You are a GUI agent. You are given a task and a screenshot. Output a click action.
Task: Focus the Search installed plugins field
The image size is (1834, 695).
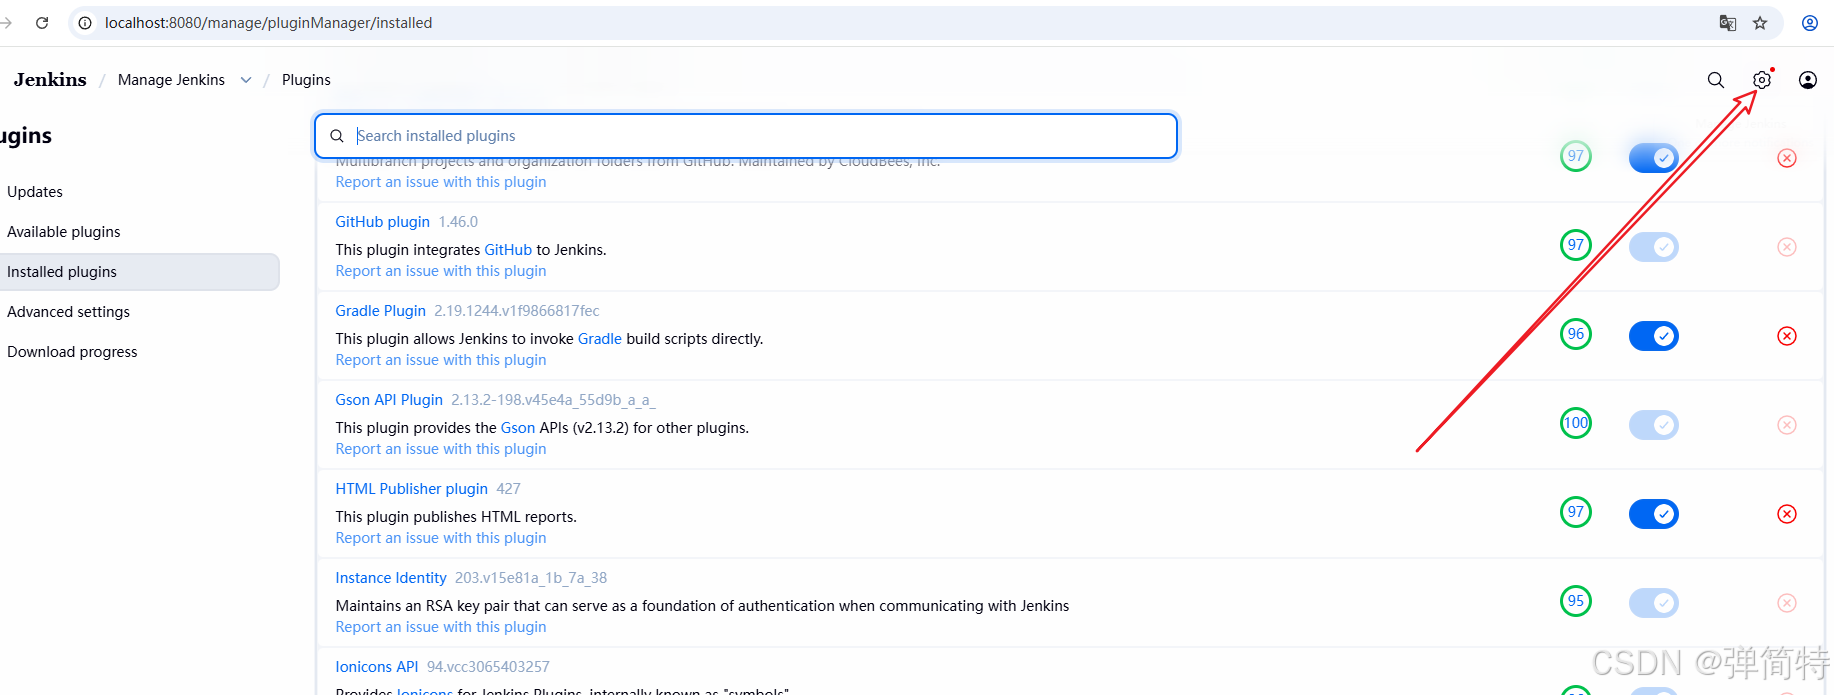point(746,136)
